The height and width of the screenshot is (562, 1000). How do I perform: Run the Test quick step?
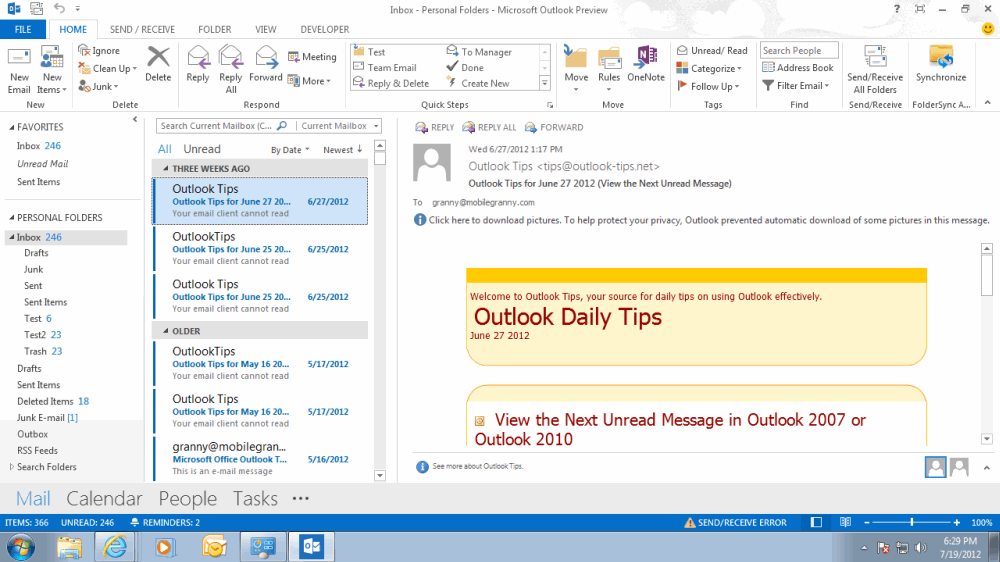[x=369, y=52]
